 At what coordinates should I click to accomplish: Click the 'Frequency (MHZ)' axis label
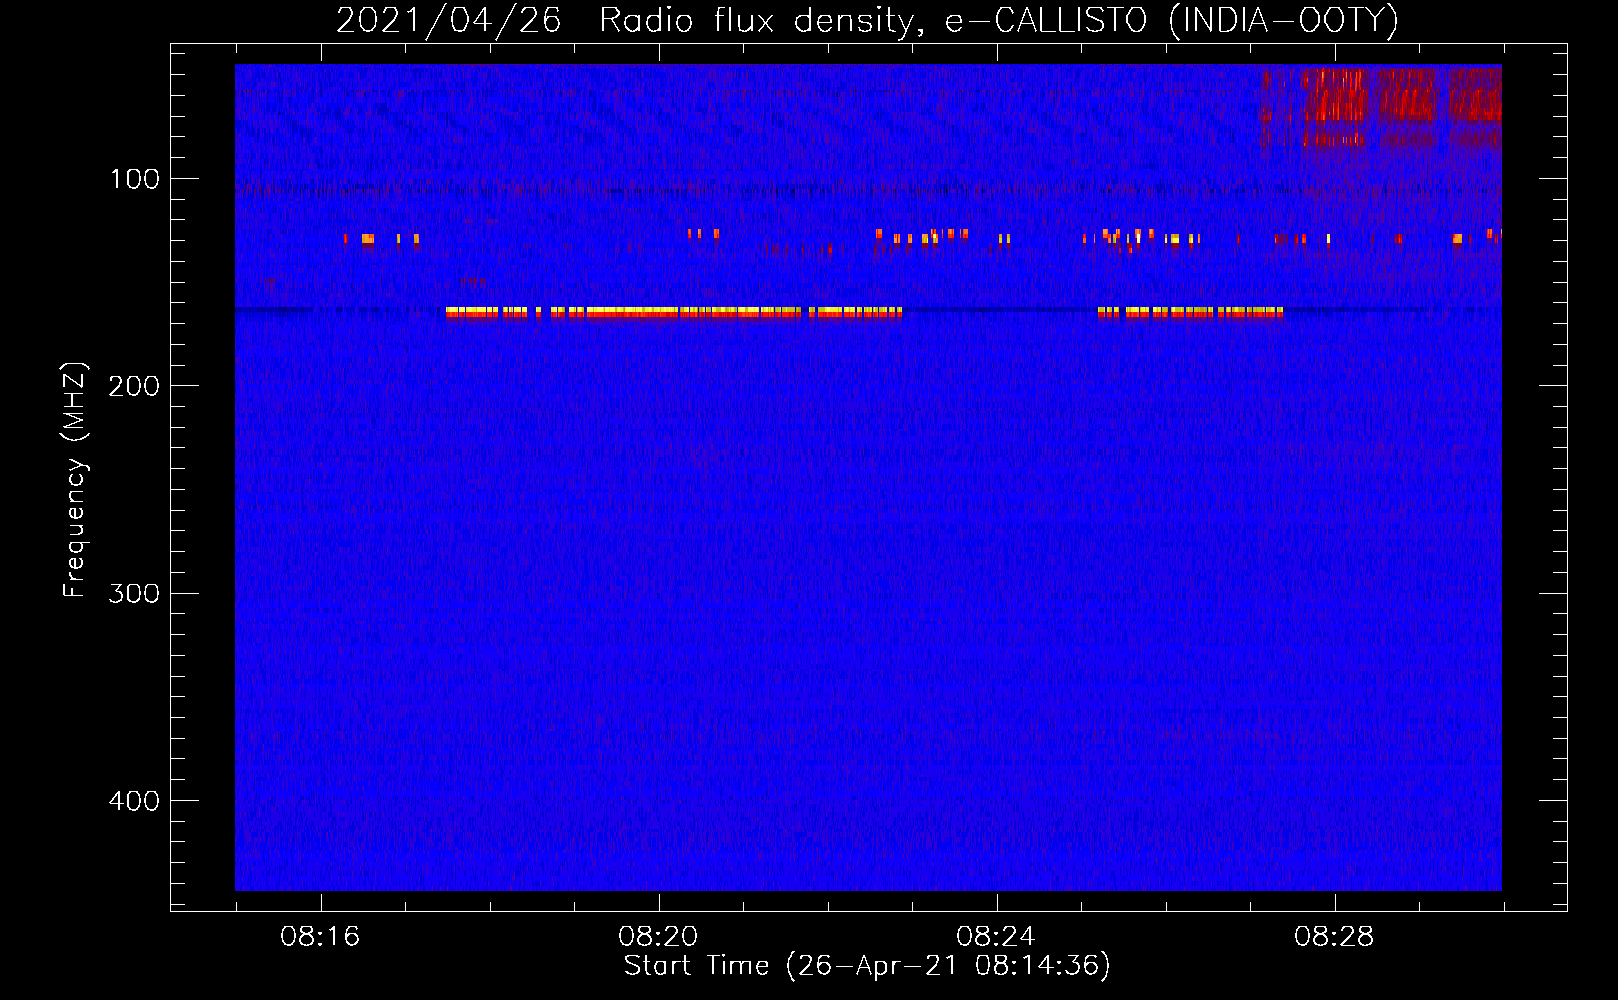[74, 480]
